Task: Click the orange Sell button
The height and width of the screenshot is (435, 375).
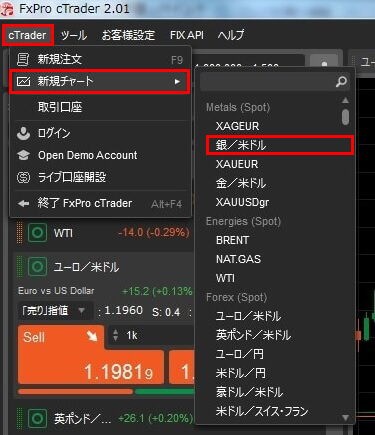Action: [91, 355]
